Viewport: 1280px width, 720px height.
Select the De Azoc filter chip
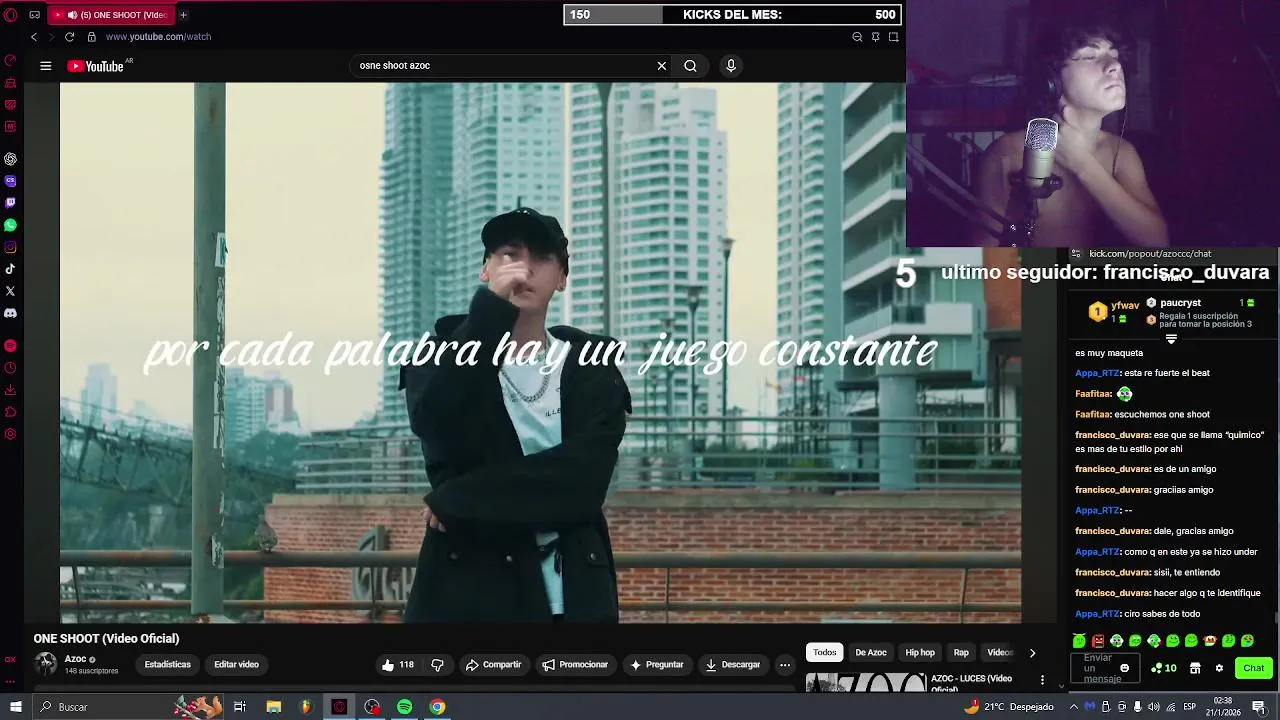tap(871, 653)
